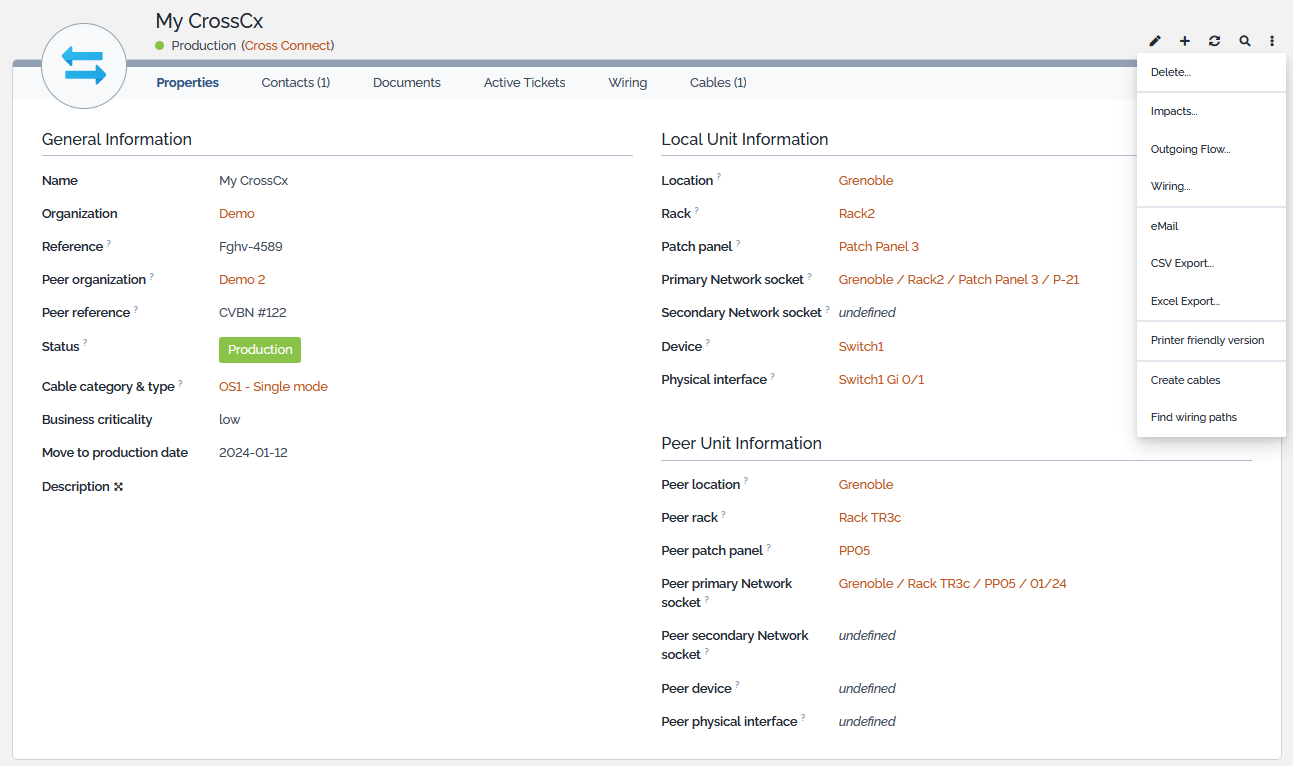Click help mark next to Peer organization
Screen dimensions: 1293x766
[152, 276]
